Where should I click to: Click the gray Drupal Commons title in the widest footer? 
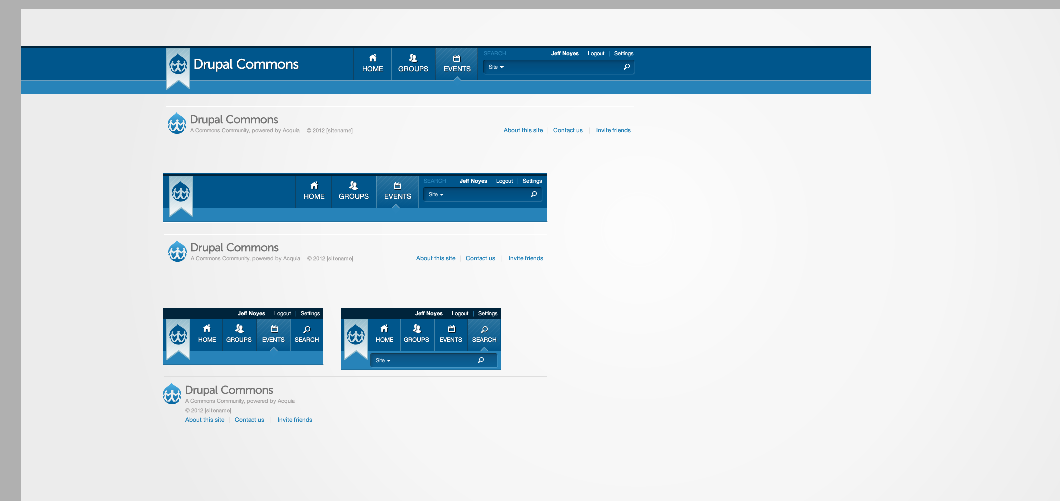(234, 119)
